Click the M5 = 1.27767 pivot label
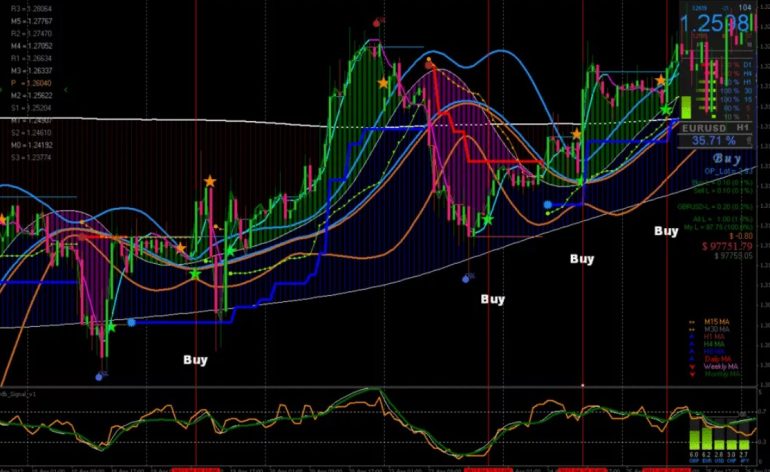This screenshot has height=472, width=770. 31,21
